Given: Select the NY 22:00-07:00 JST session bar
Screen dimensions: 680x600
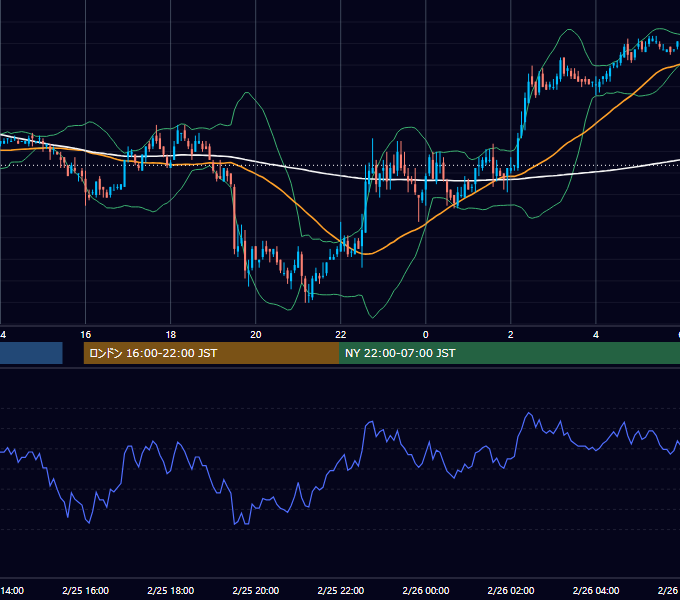Looking at the screenshot, I should (x=510, y=353).
